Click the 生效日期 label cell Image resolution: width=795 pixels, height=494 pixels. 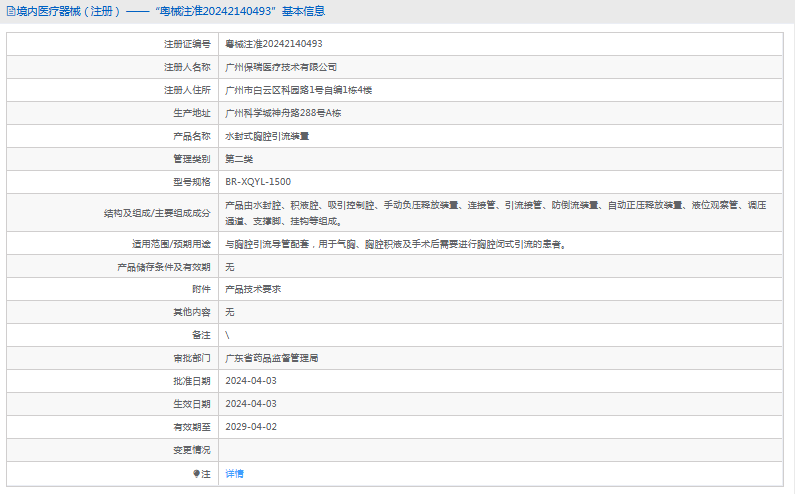pos(113,404)
